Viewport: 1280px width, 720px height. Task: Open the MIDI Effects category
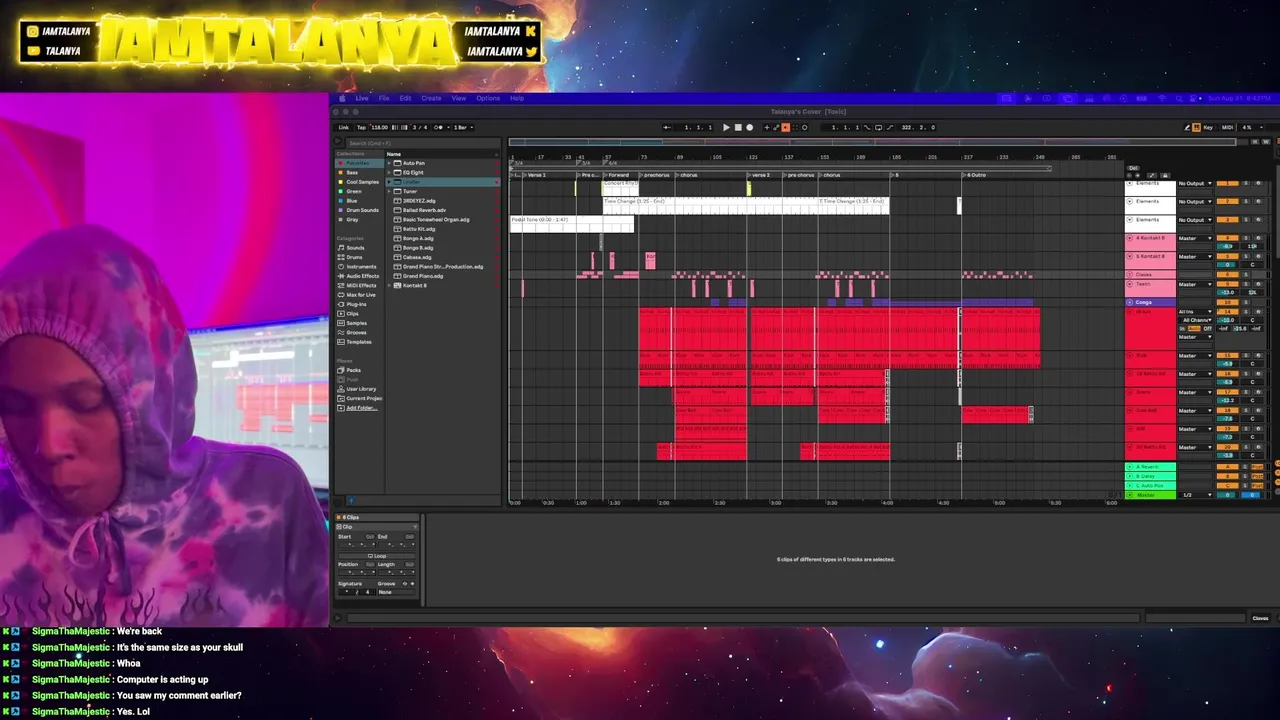(x=361, y=286)
